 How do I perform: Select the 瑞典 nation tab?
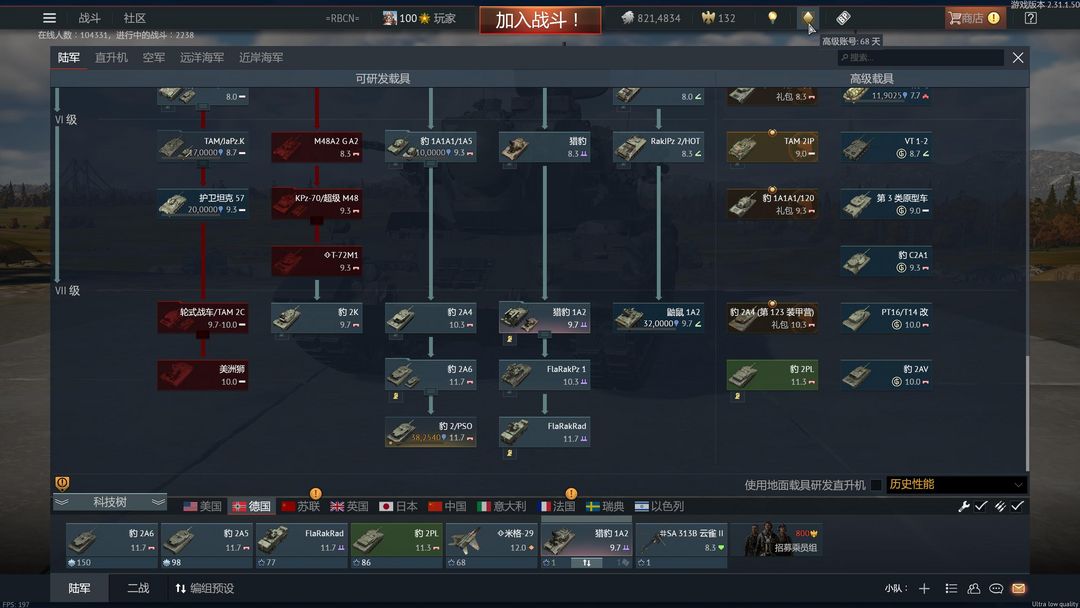point(605,506)
